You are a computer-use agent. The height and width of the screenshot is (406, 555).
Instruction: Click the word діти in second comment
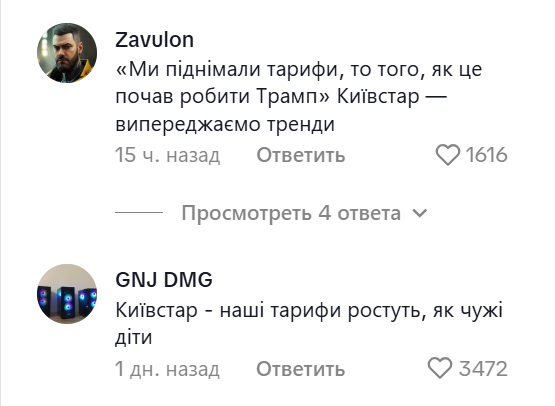(x=134, y=337)
